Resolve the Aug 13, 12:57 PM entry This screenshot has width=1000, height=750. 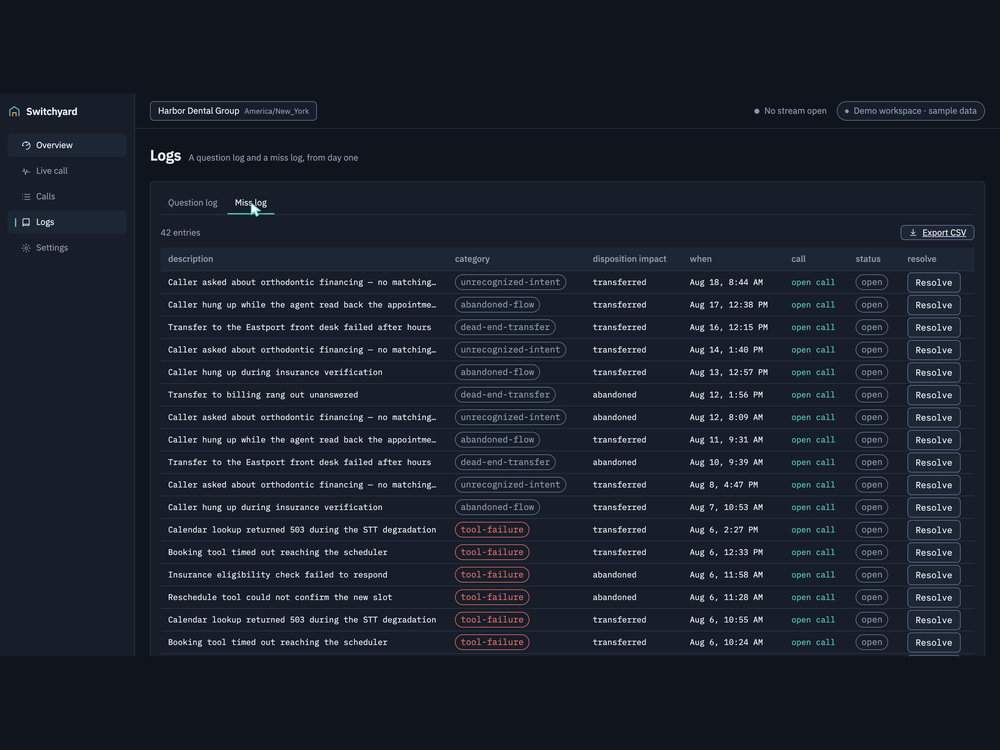pyautogui.click(x=934, y=372)
